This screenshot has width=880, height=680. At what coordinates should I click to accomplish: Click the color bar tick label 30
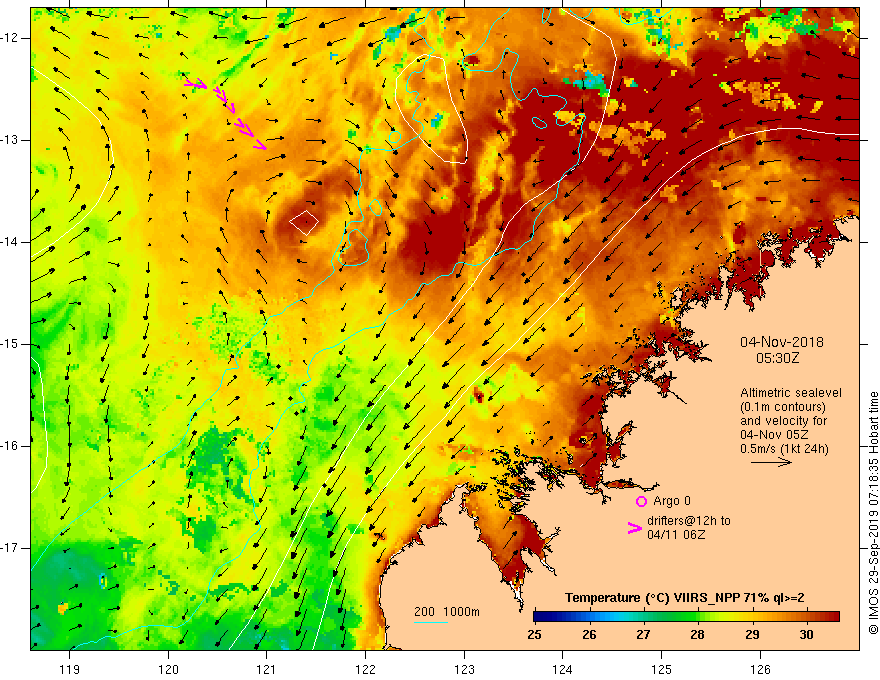click(806, 635)
